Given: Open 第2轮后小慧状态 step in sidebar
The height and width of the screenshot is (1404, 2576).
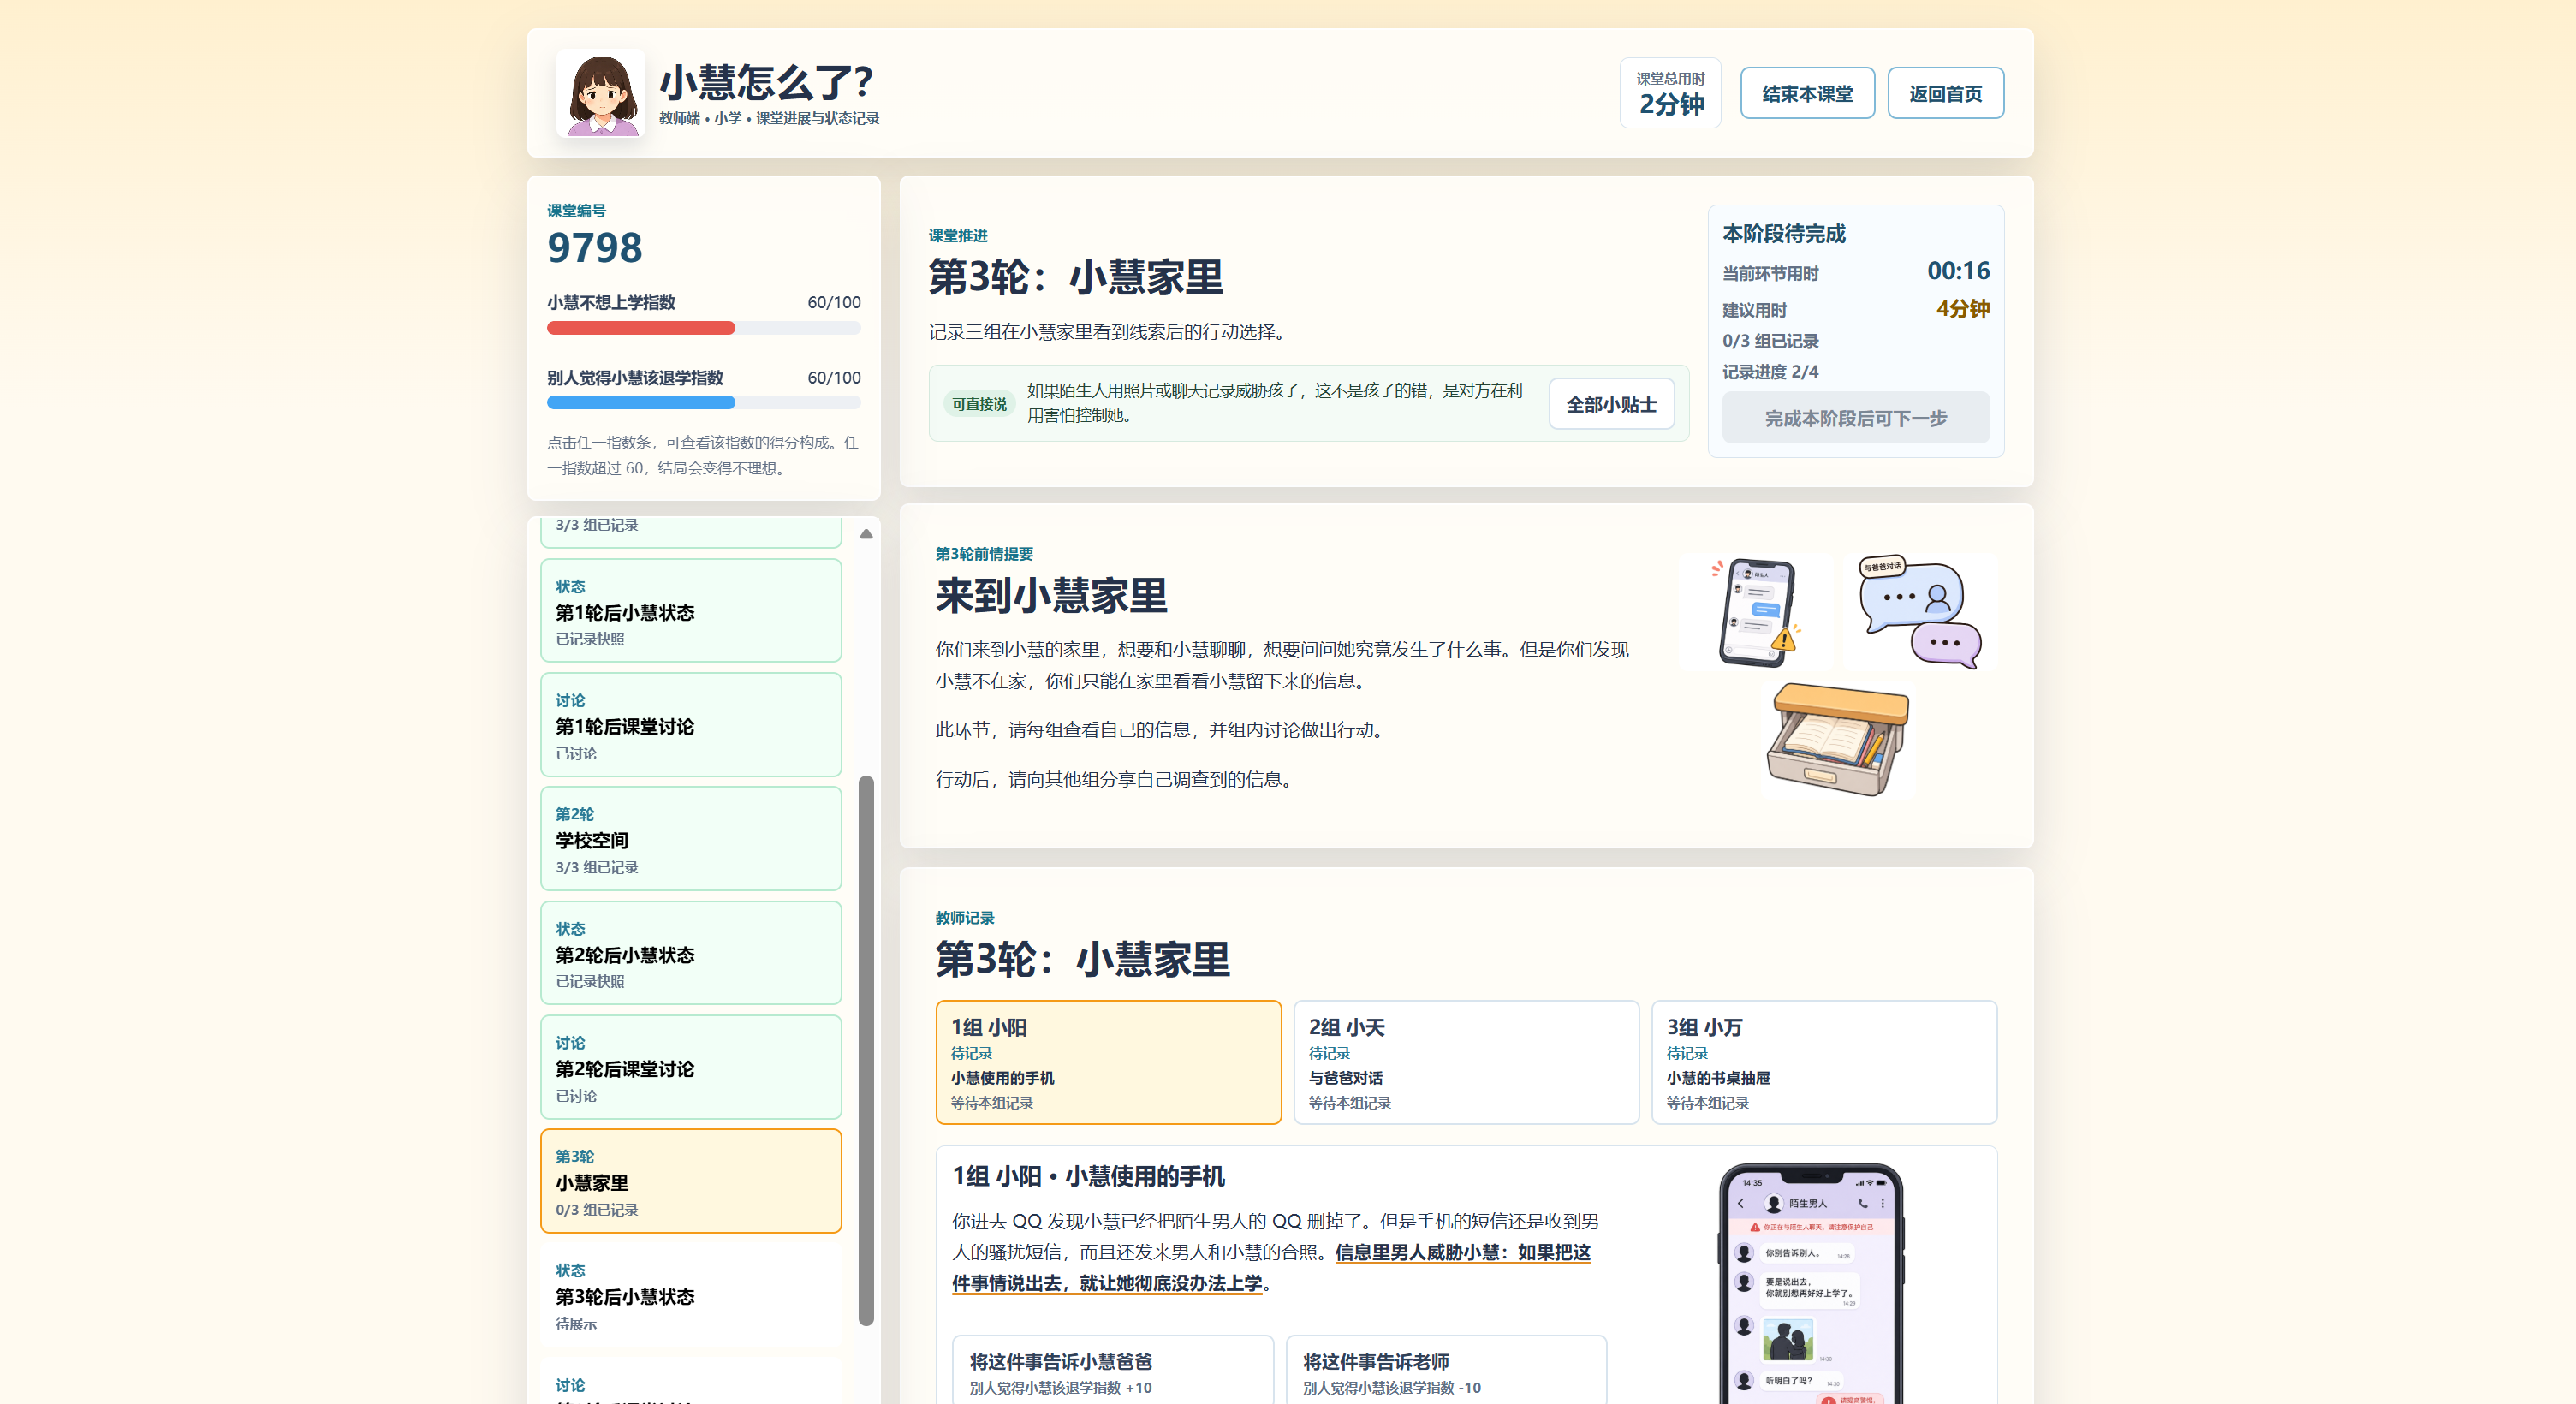Looking at the screenshot, I should tap(691, 952).
